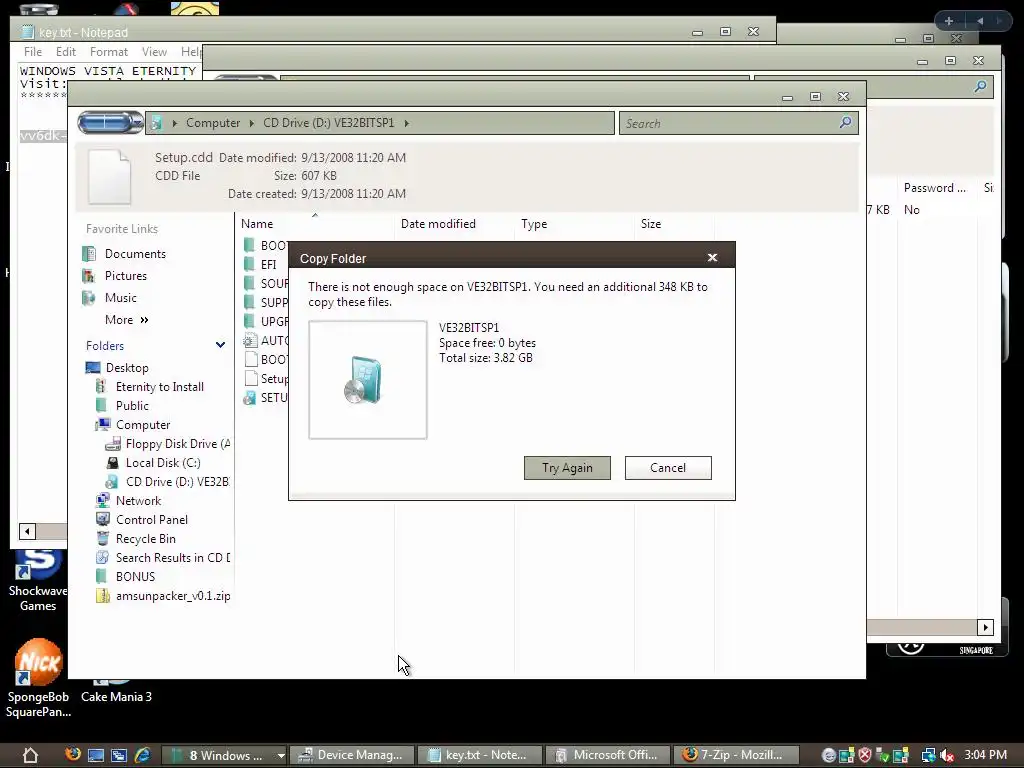Open Pictures favorite link

[x=125, y=276]
